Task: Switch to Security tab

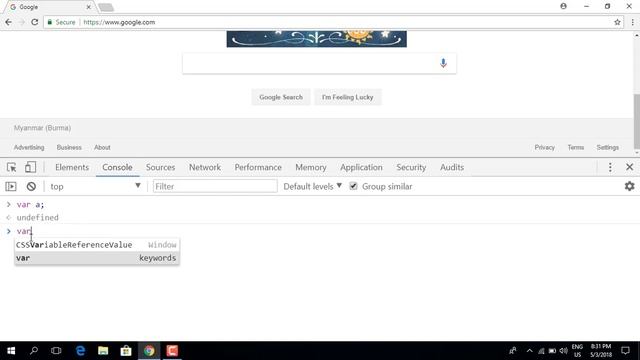Action: (411, 167)
